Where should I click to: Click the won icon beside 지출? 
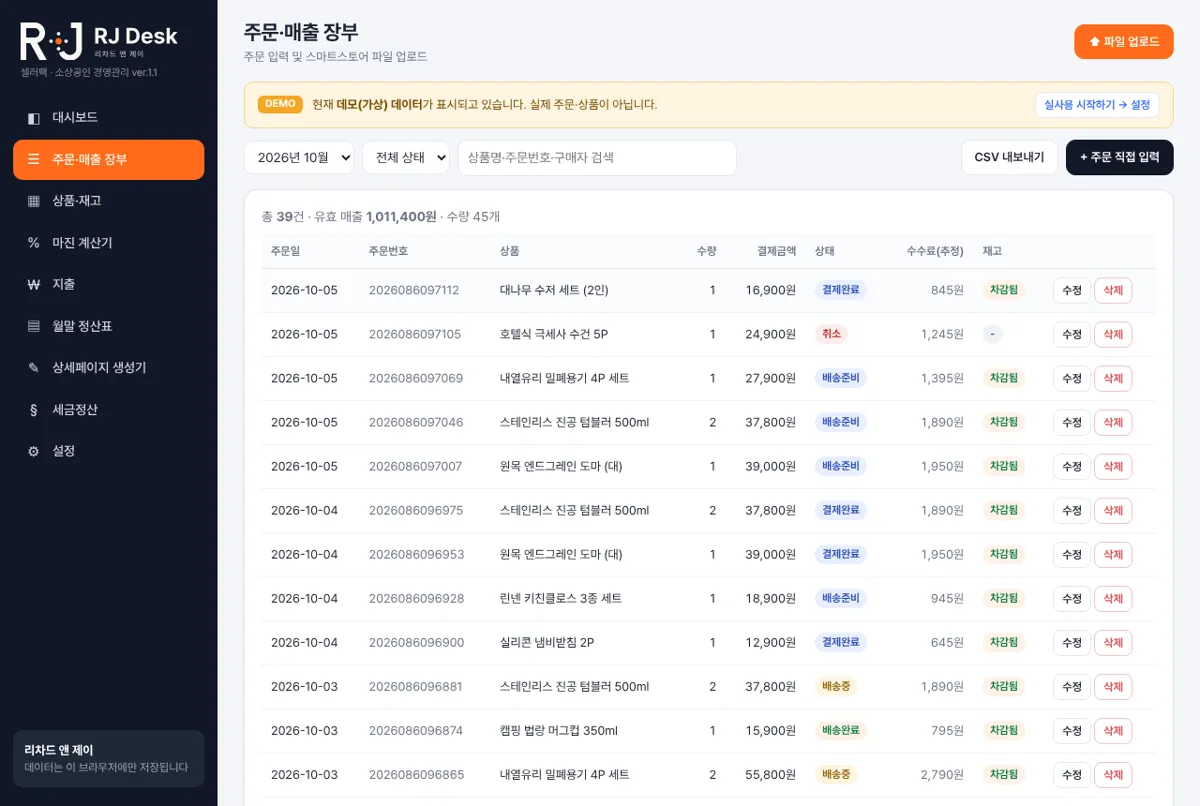[34, 284]
